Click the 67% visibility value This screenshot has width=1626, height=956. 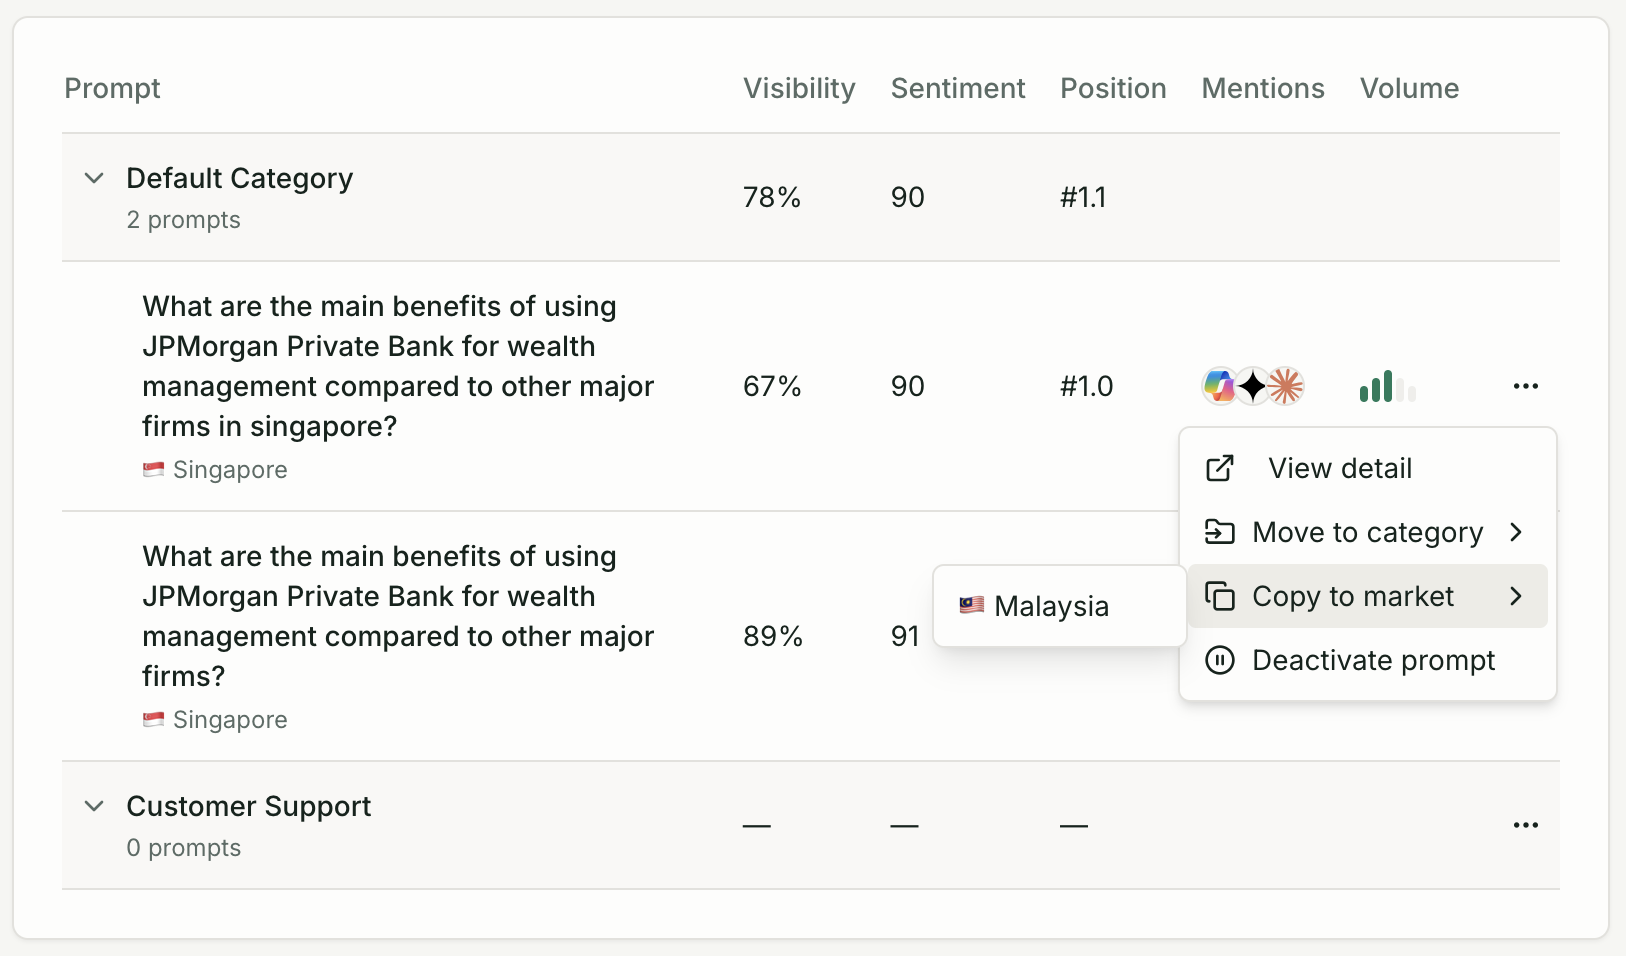pos(772,386)
